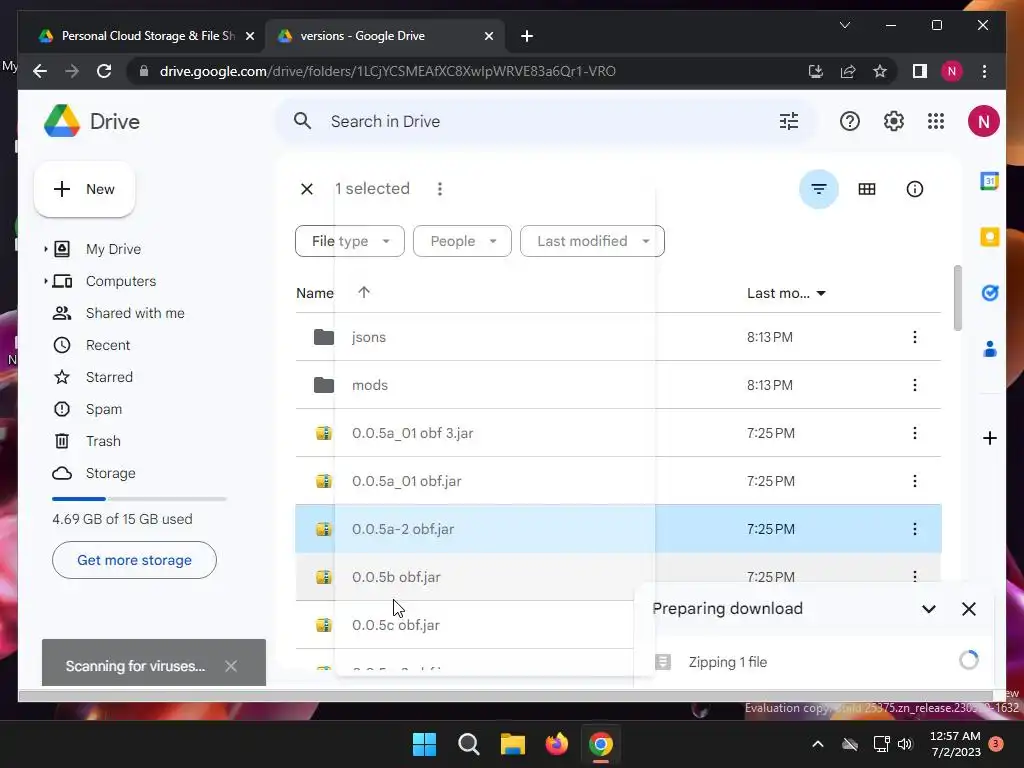Sort by the Name column header
The image size is (1024, 768).
pos(315,293)
